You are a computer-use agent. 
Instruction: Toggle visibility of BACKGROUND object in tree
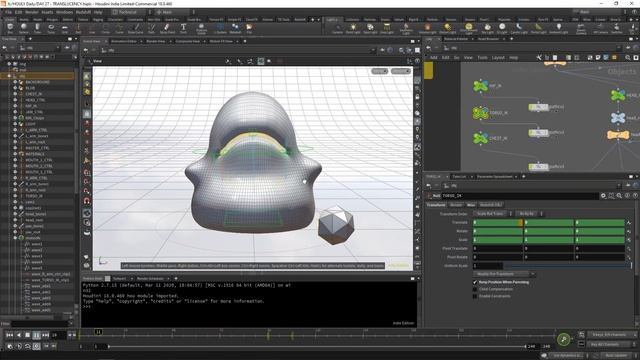coord(15,82)
